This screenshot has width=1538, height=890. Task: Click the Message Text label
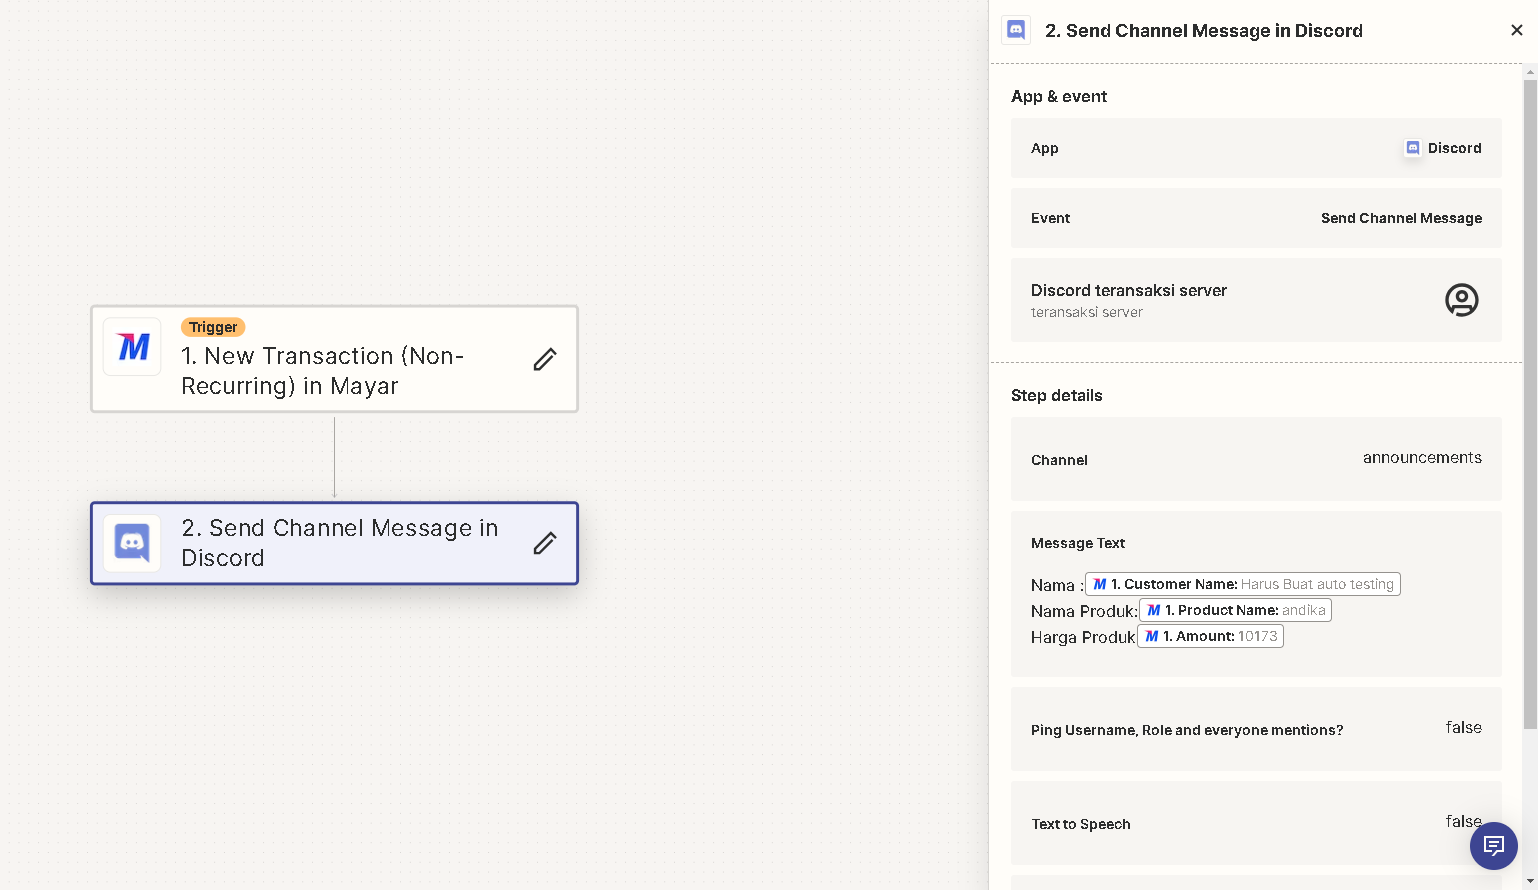click(1078, 543)
